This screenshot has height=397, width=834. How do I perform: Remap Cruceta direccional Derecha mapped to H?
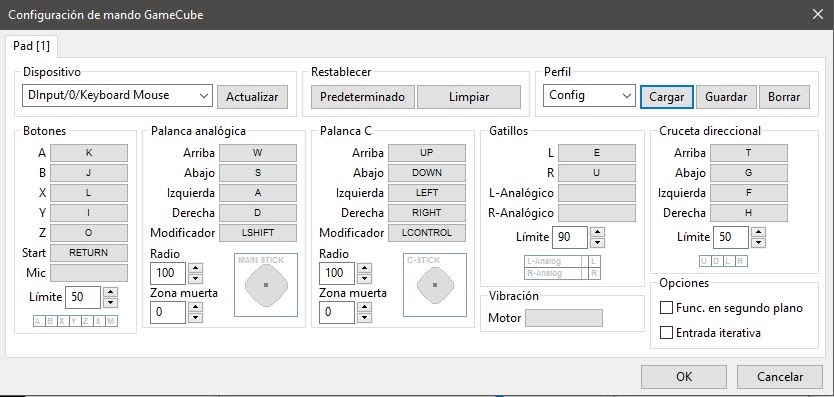[x=749, y=213]
